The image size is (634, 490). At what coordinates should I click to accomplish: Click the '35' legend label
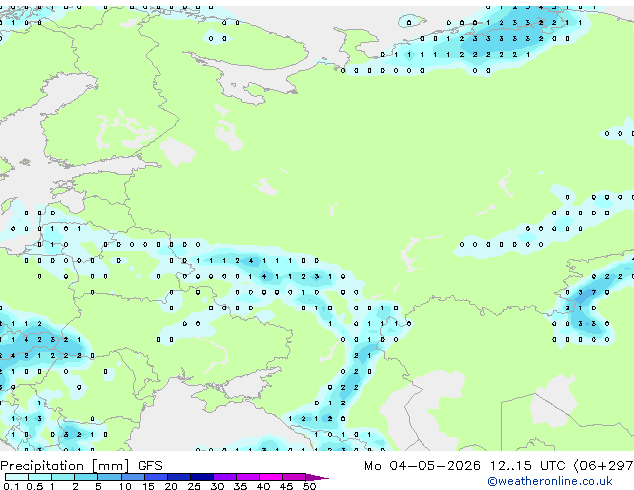click(x=240, y=486)
